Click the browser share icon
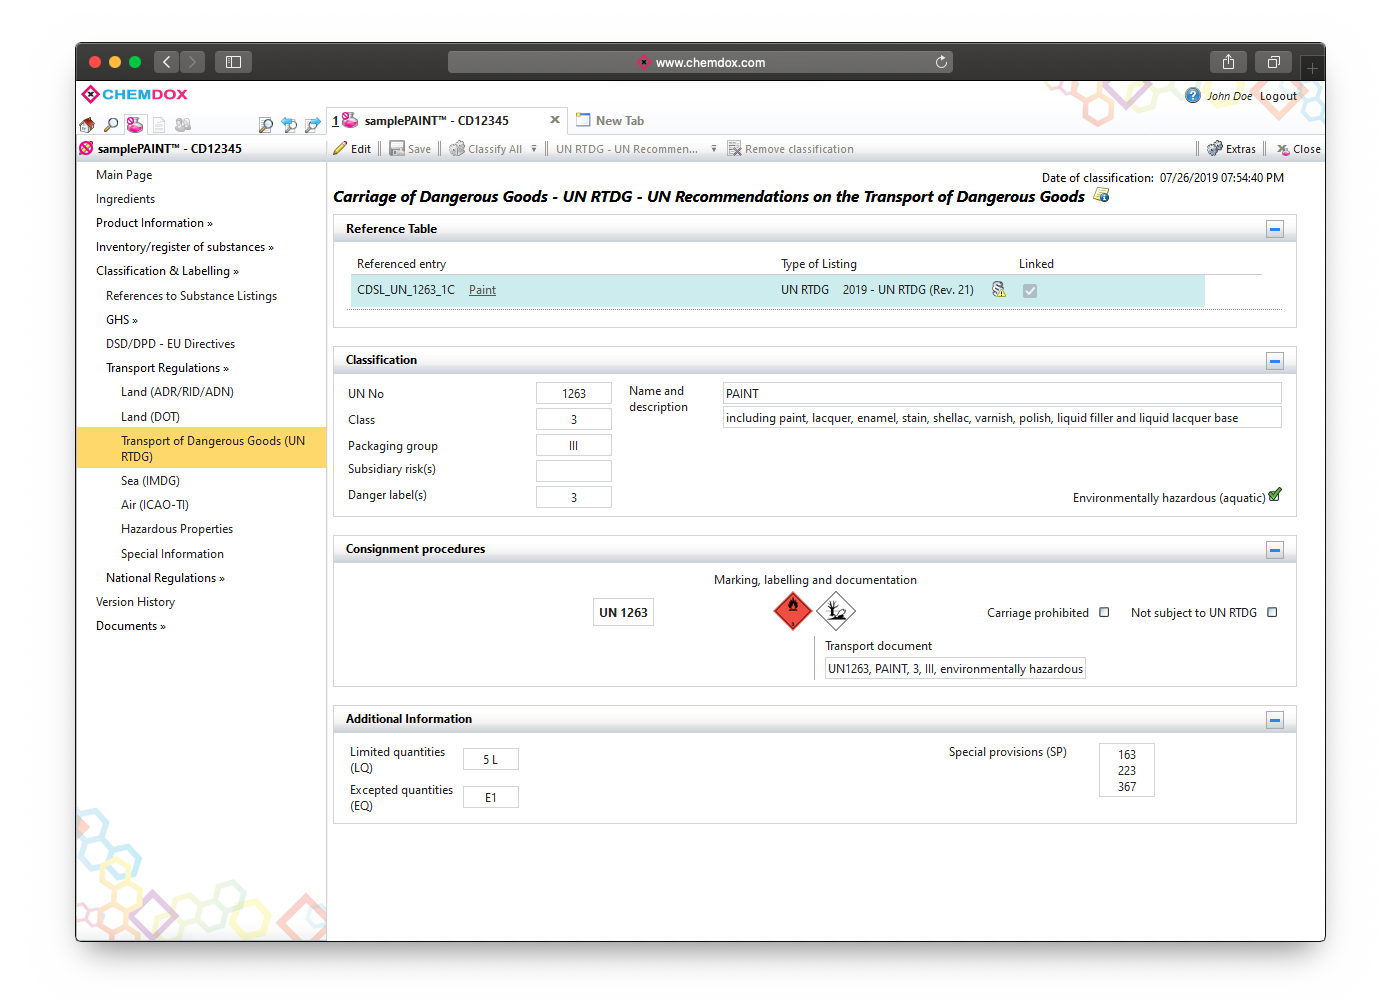1400x1000 pixels. point(1228,62)
